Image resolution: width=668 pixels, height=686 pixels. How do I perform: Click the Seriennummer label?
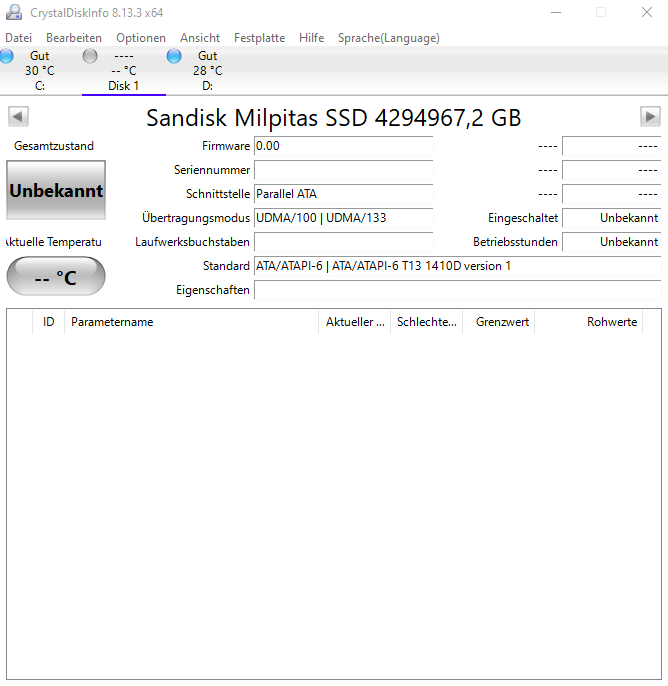212,170
